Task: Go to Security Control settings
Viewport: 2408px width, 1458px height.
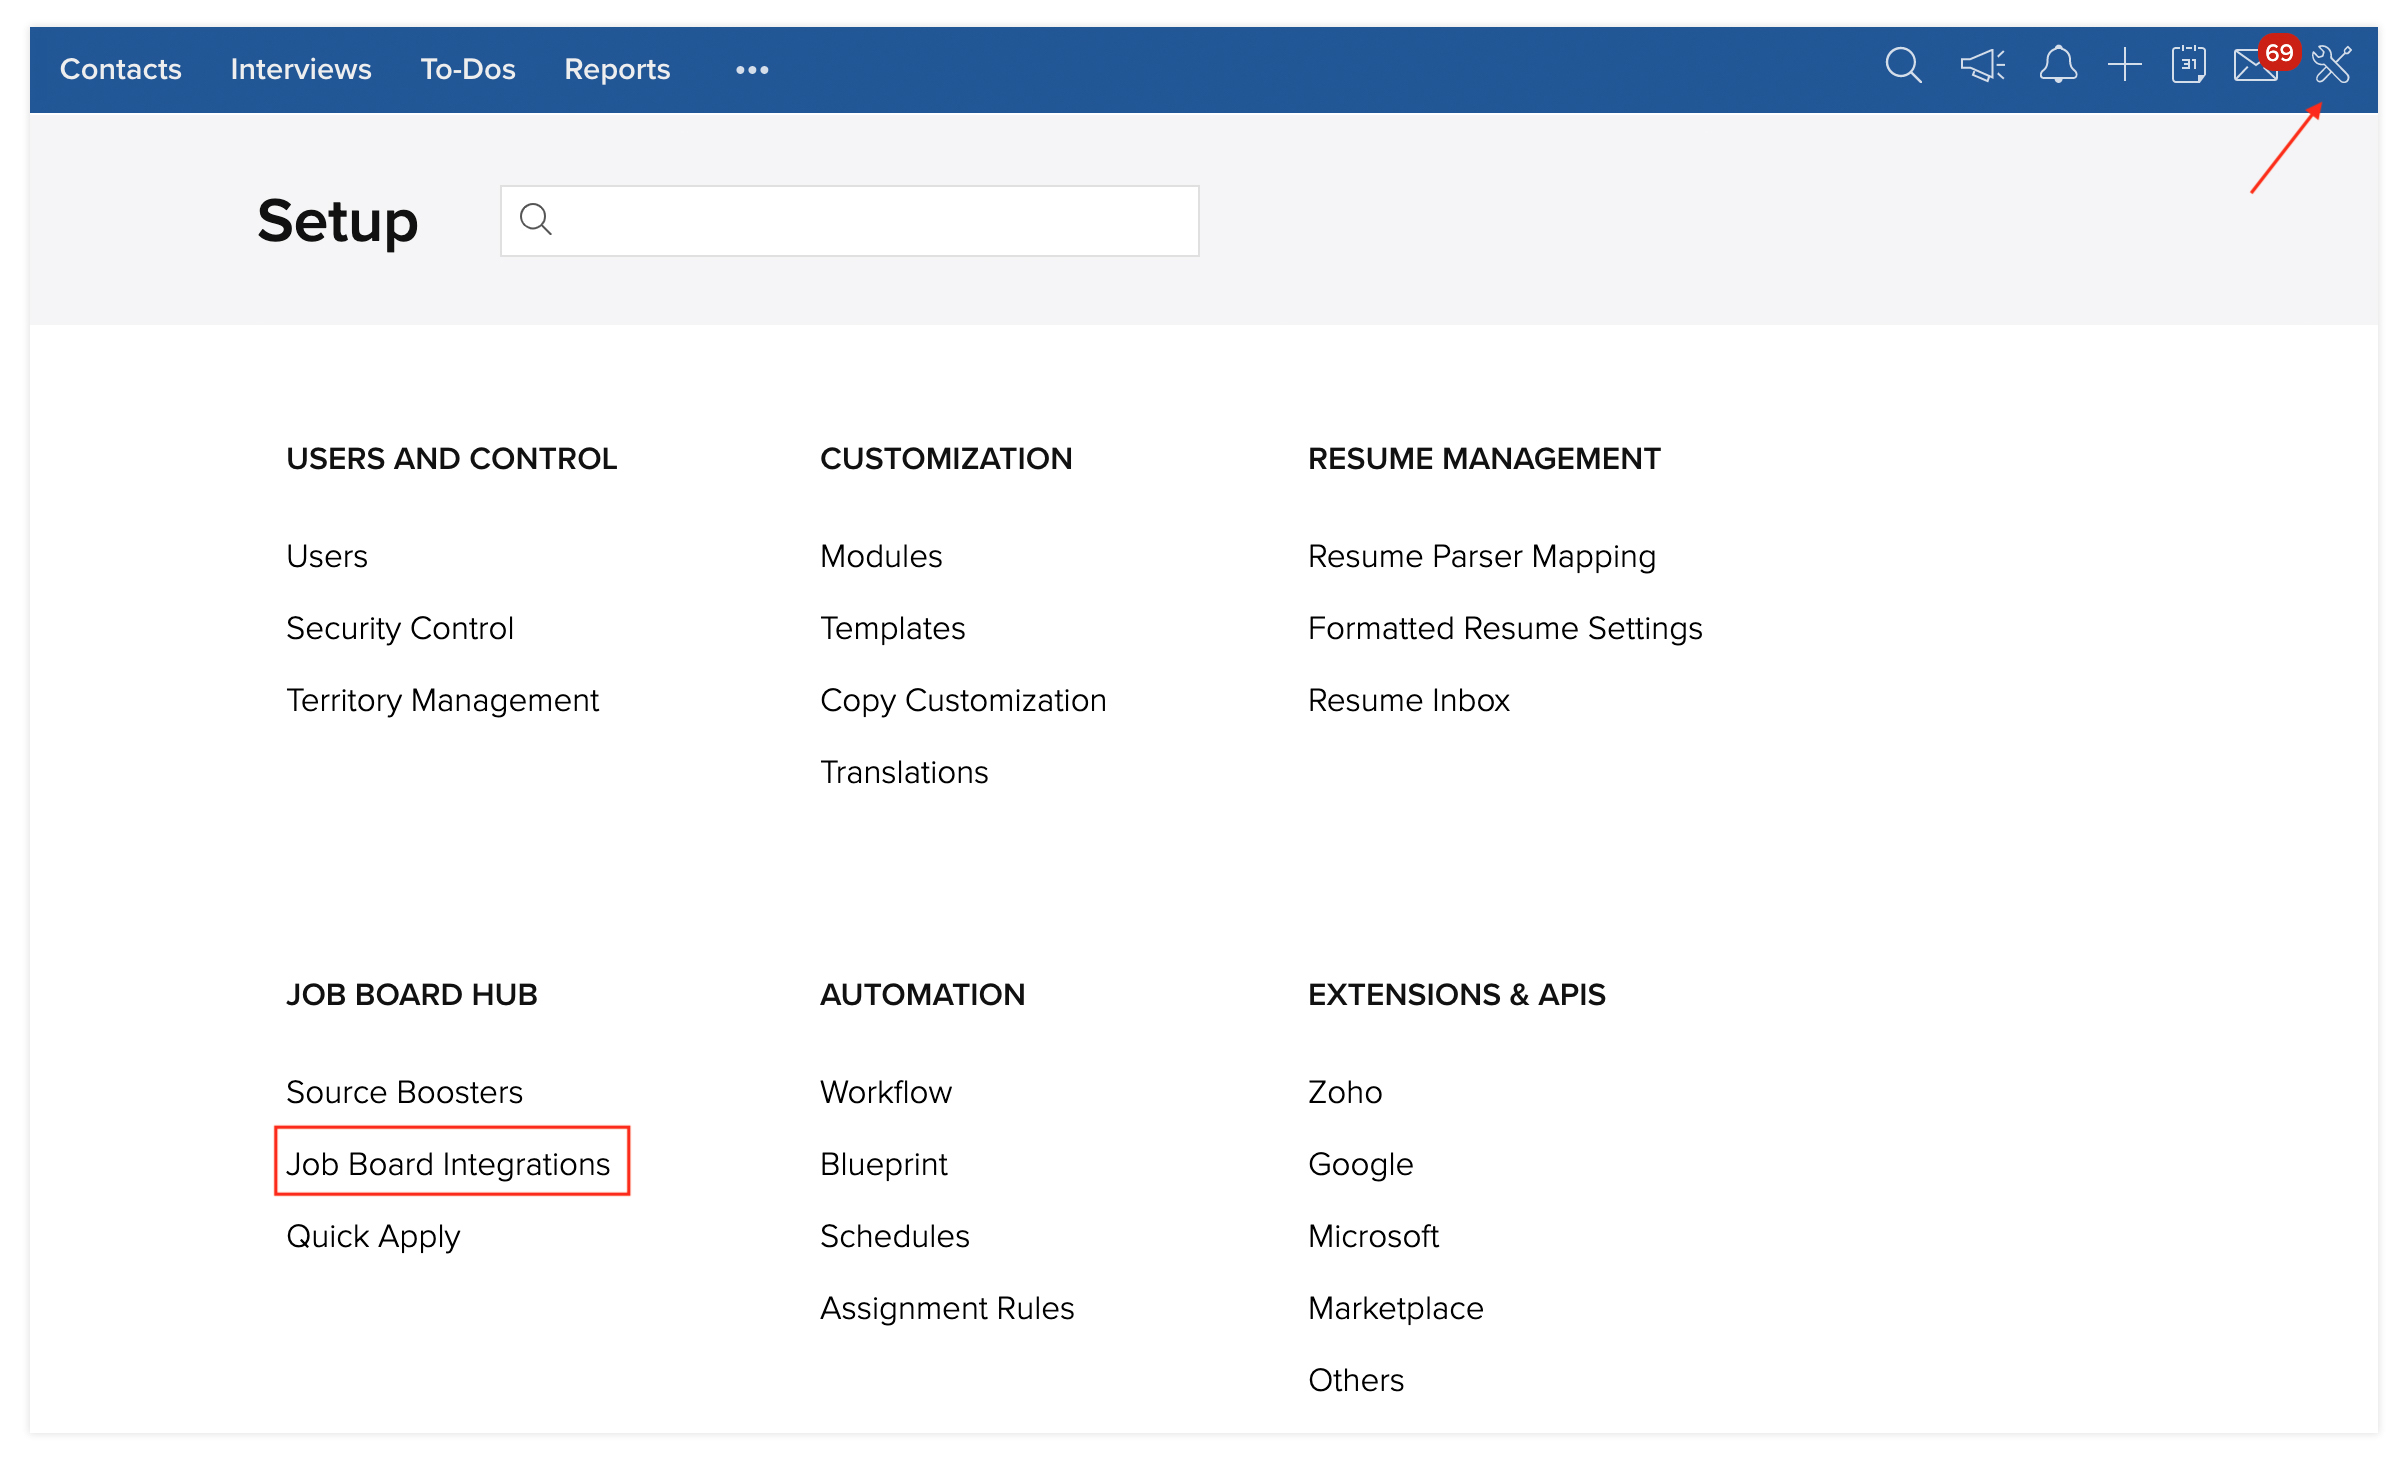Action: [x=399, y=628]
